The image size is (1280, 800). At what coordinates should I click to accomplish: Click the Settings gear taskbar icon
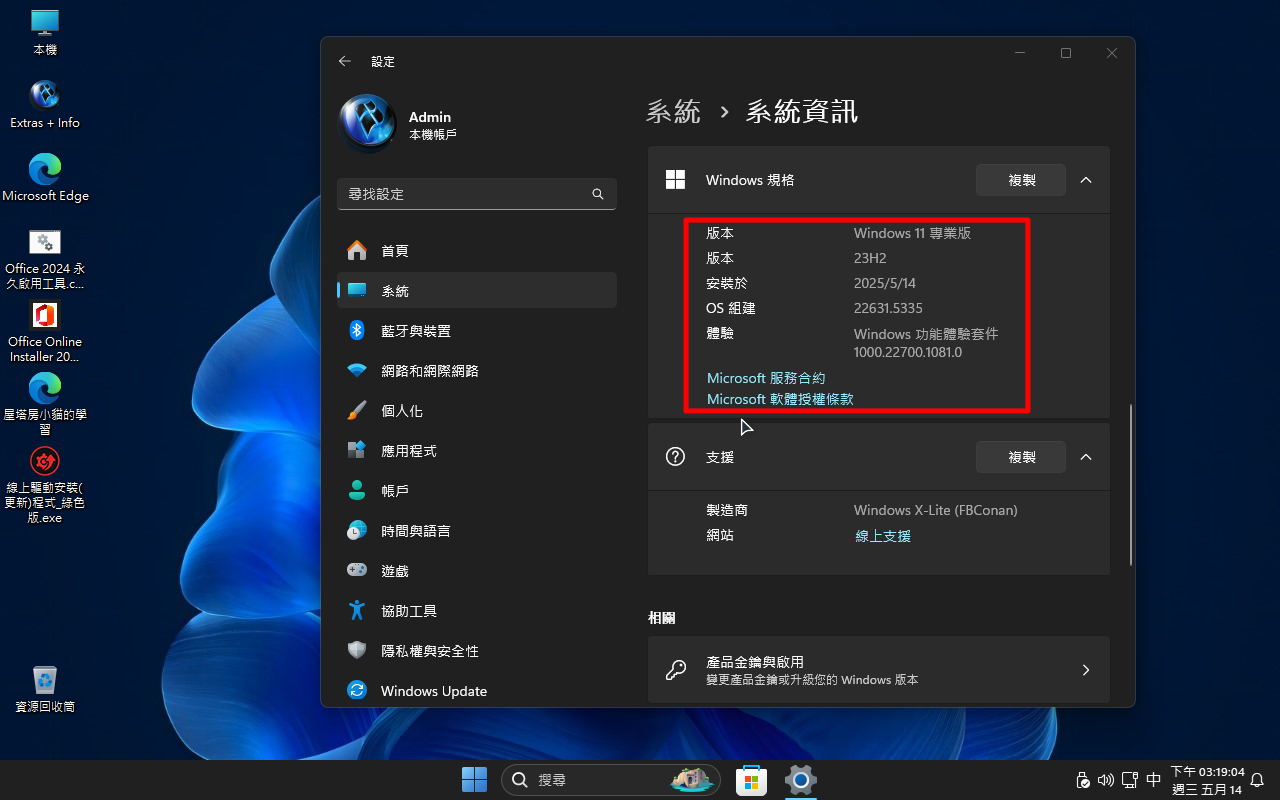click(801, 780)
